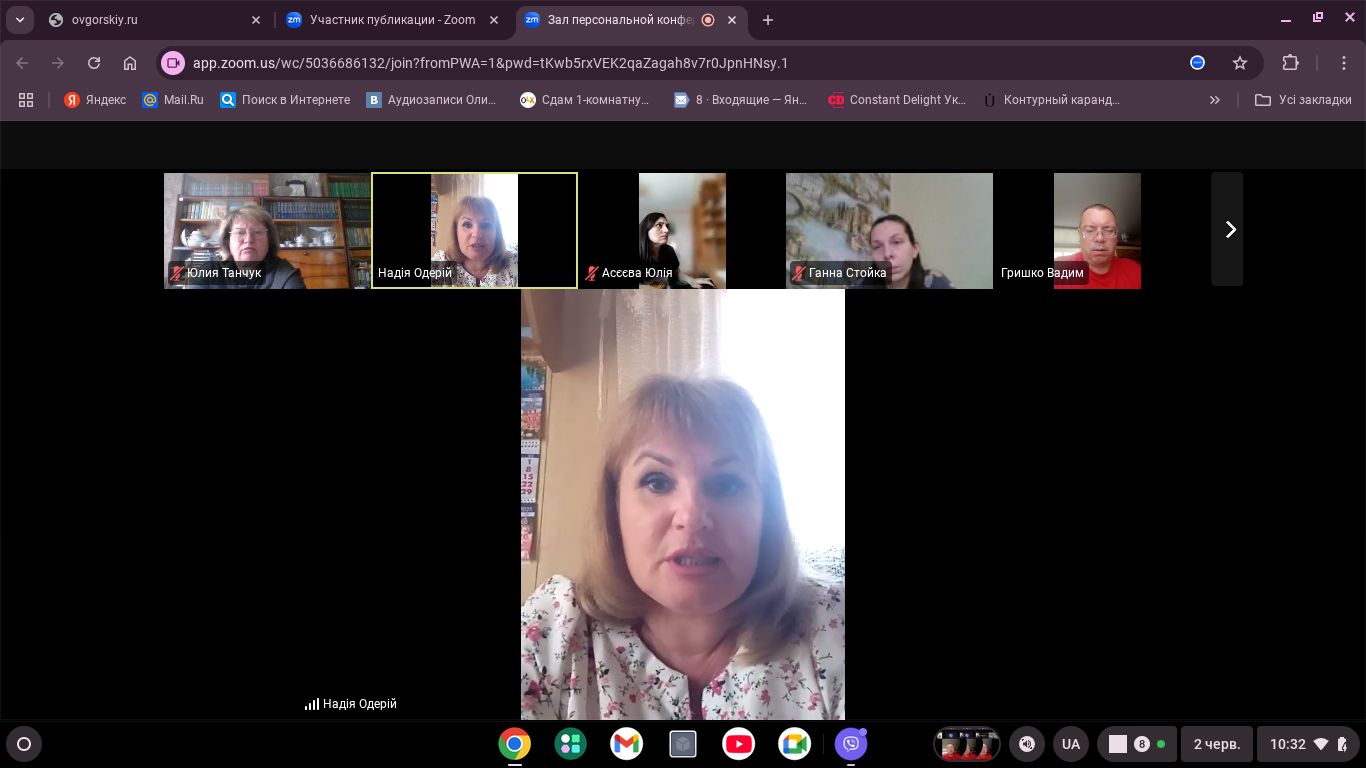Open the media controls thumbnail in shelf
Image resolution: width=1366 pixels, height=768 pixels.
967,744
